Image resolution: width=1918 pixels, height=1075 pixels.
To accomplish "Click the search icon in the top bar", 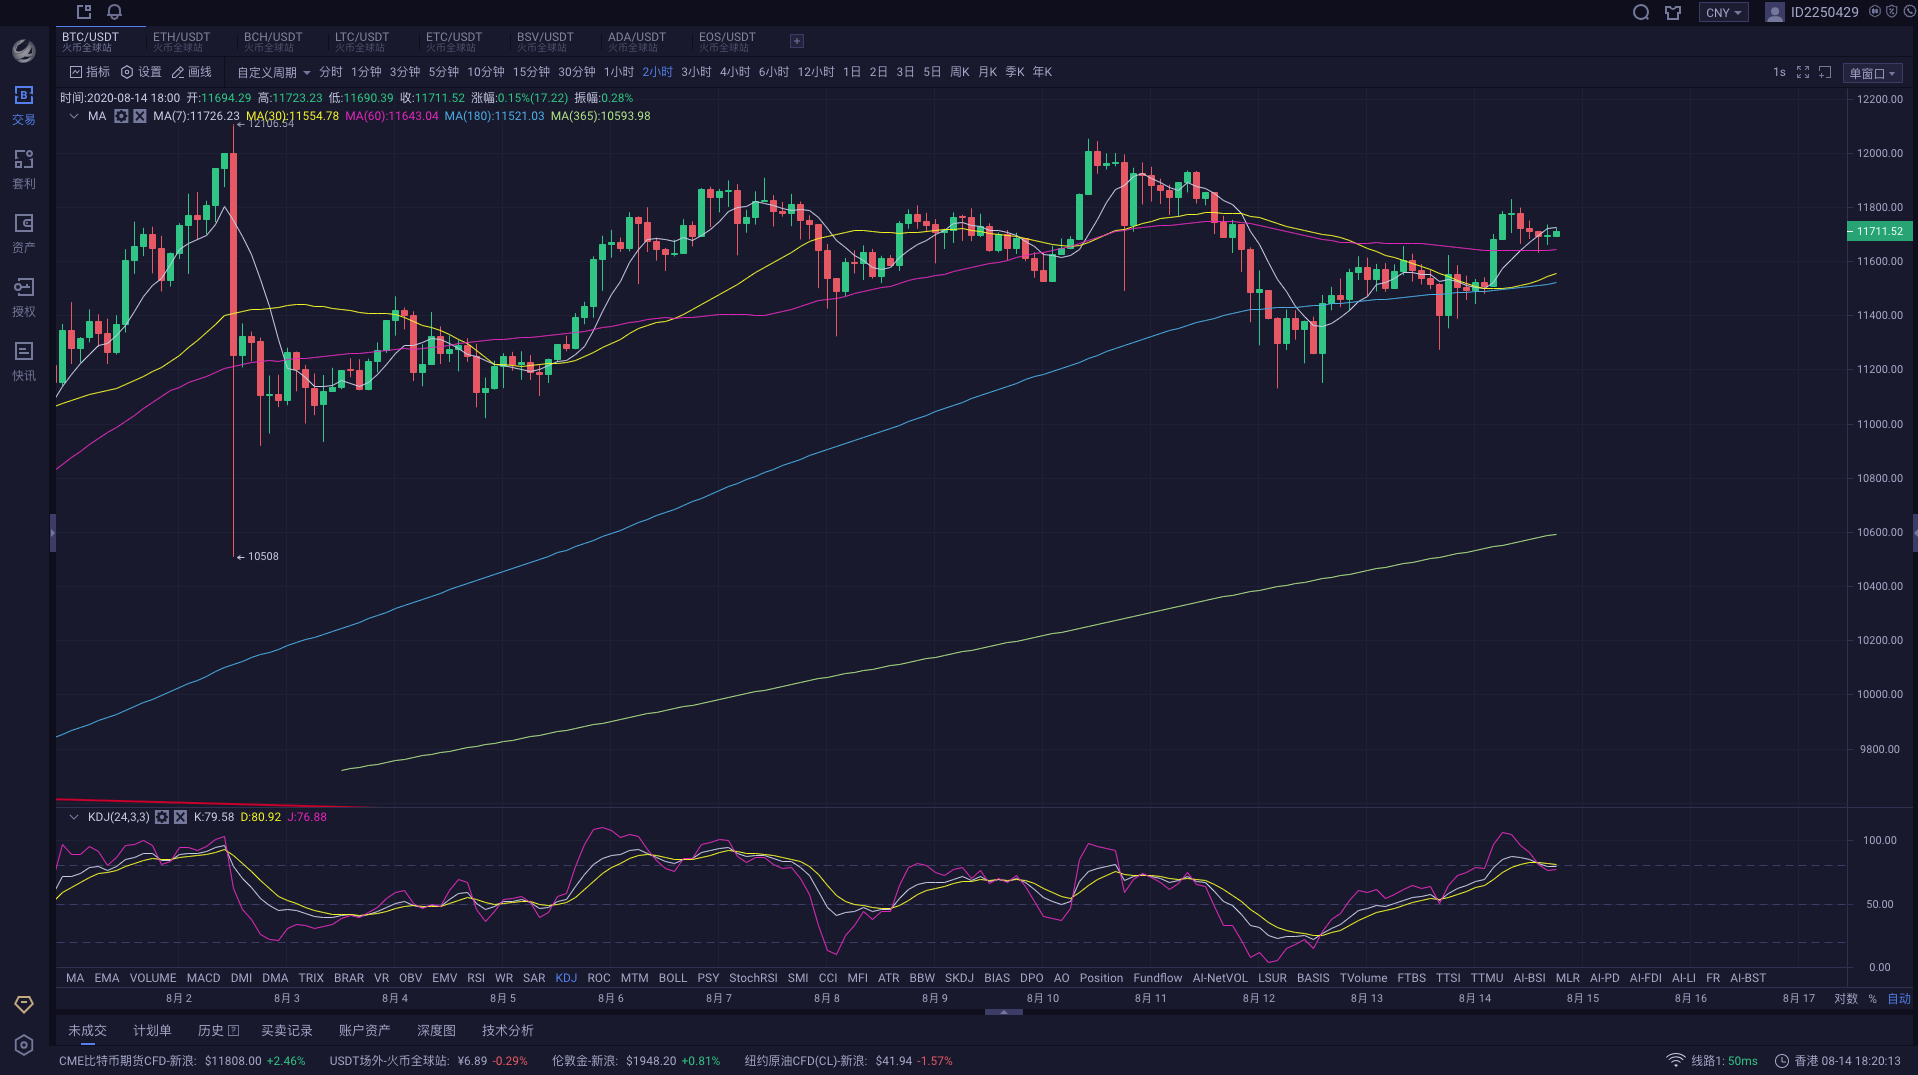I will click(x=1640, y=12).
